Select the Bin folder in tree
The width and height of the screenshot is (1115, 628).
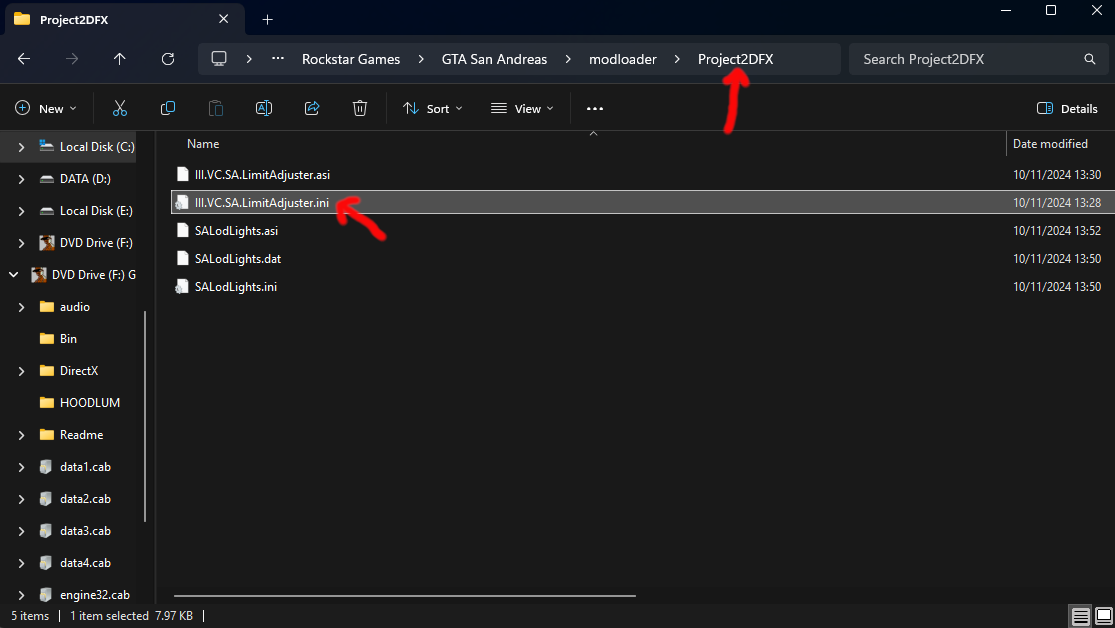tap(68, 339)
